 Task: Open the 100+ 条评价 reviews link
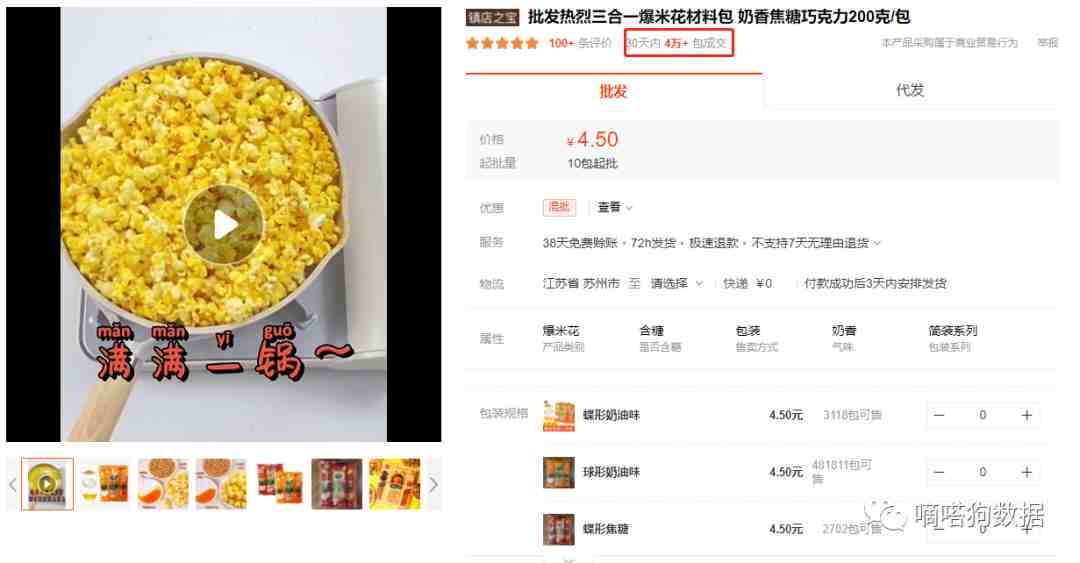[580, 43]
